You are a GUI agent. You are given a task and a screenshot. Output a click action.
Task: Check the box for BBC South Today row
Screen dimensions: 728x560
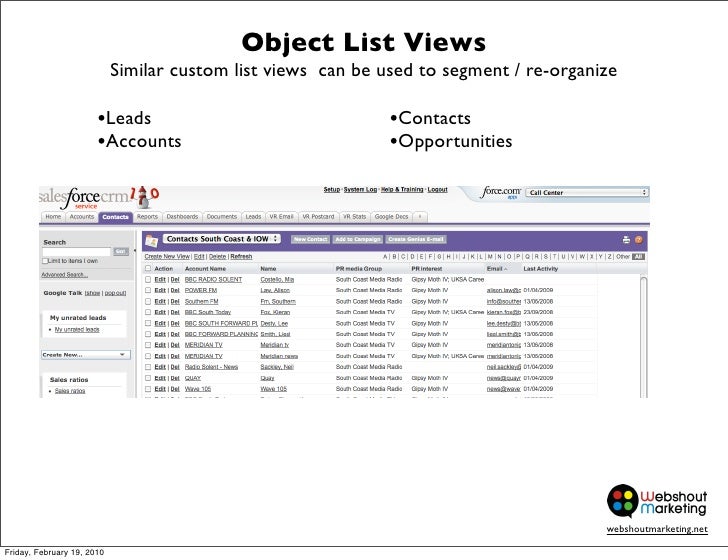pyautogui.click(x=148, y=313)
